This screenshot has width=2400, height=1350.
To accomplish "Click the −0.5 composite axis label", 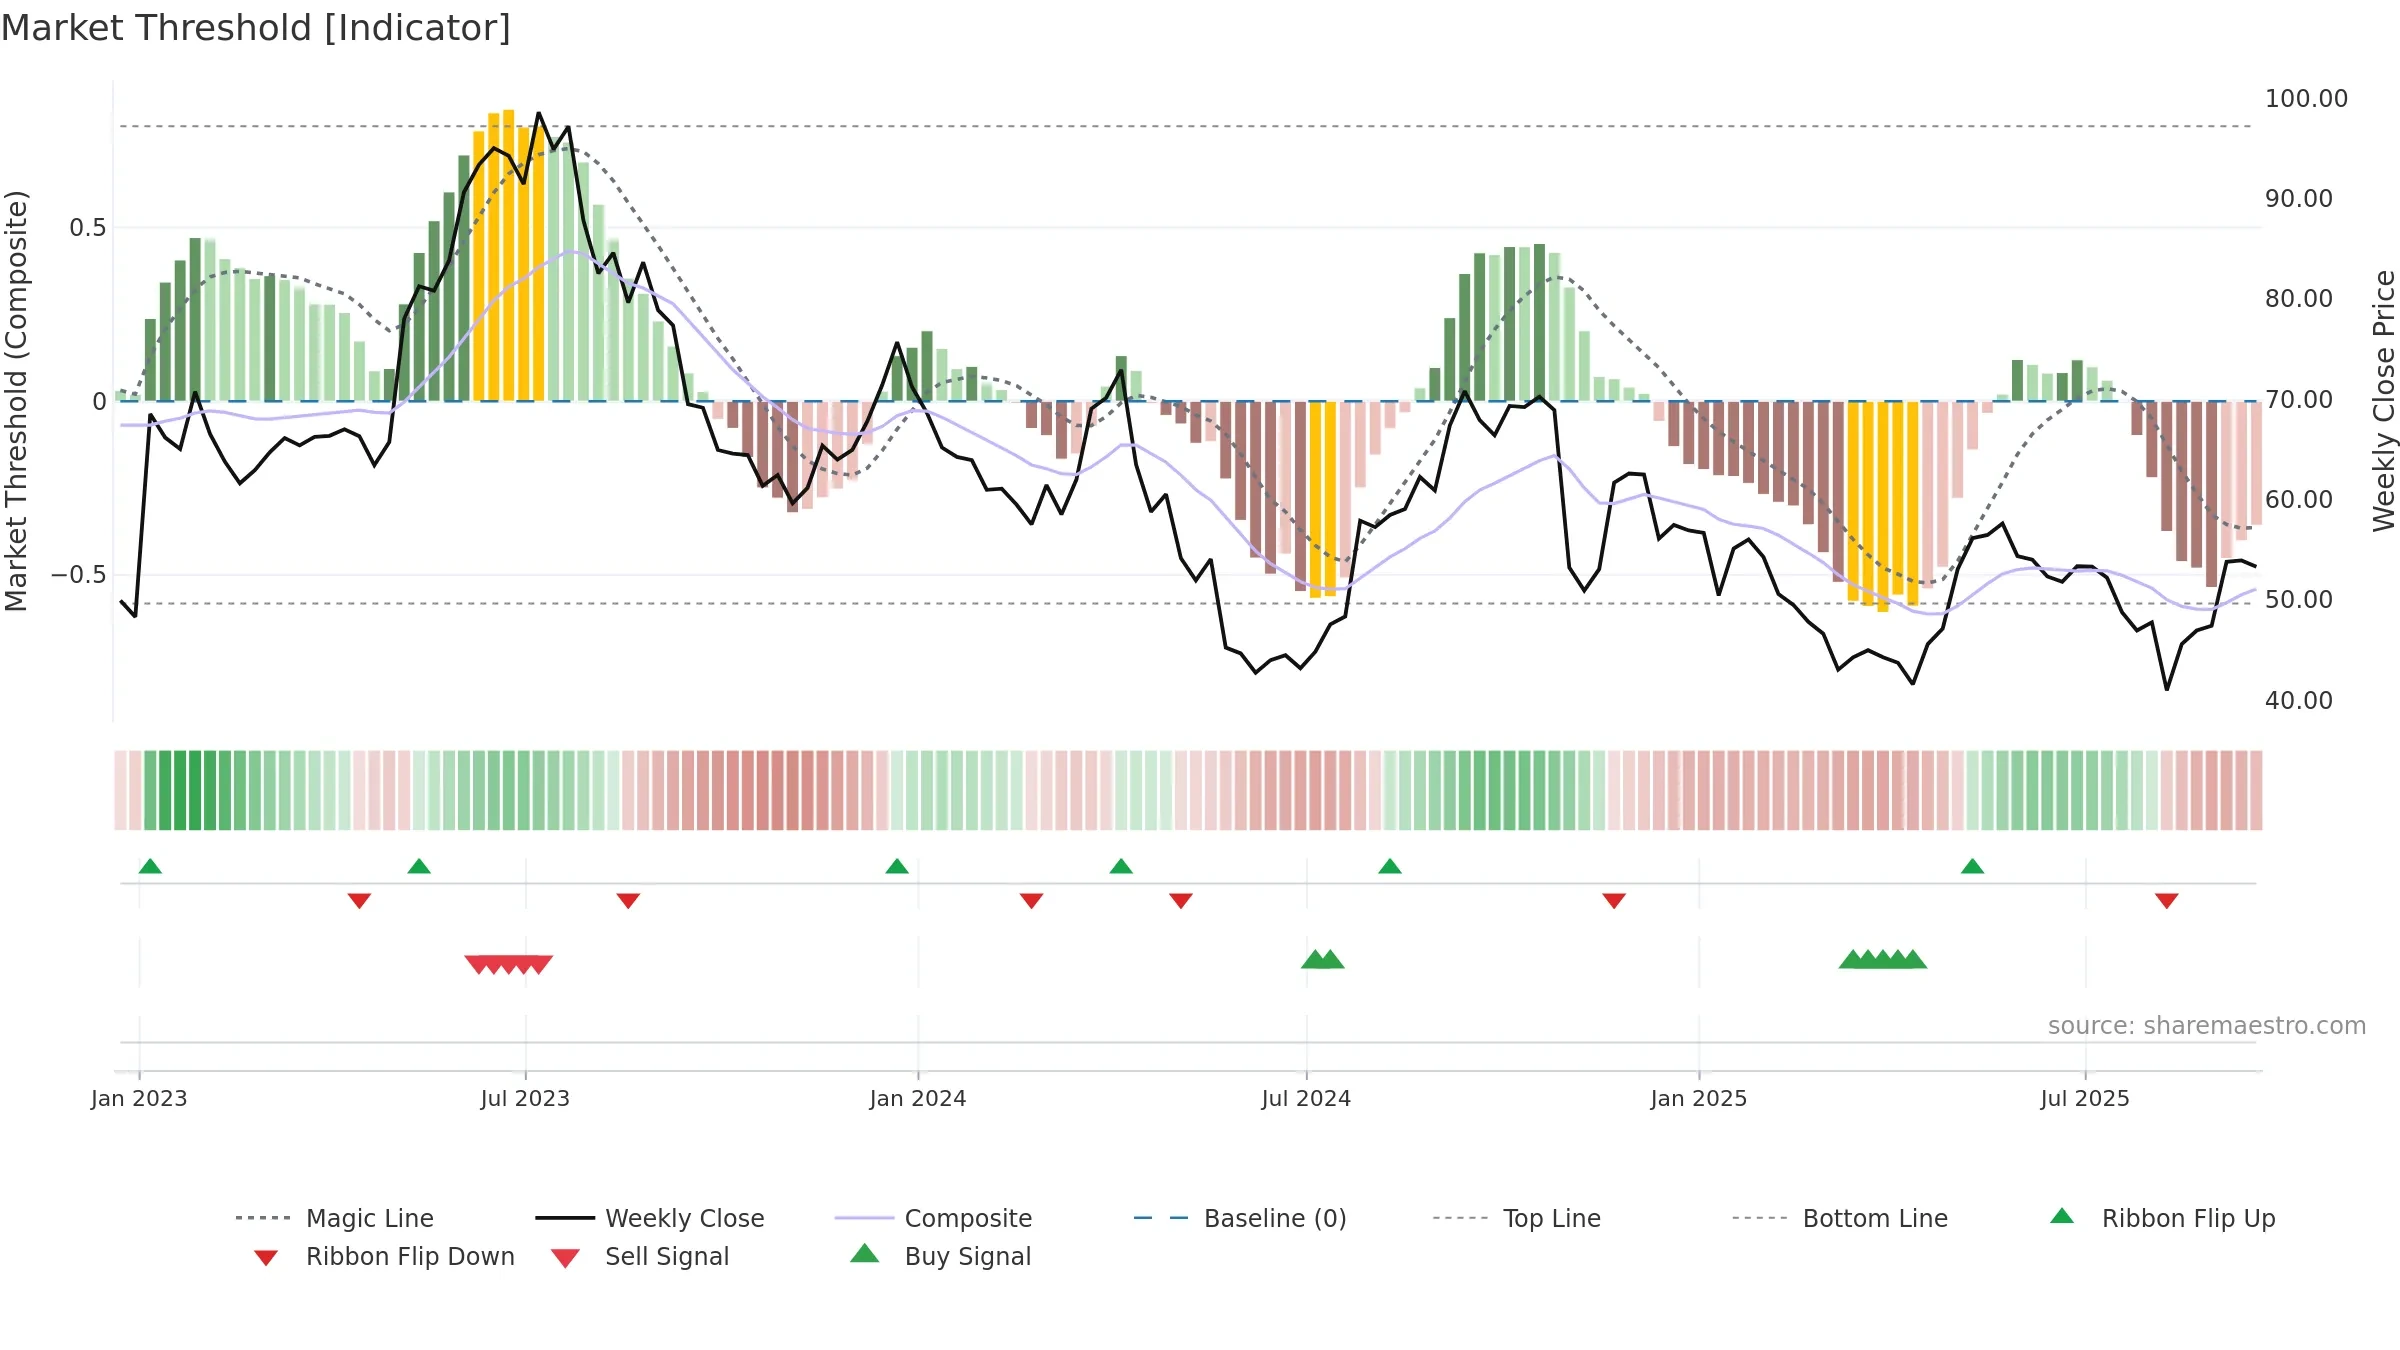I will [78, 575].
